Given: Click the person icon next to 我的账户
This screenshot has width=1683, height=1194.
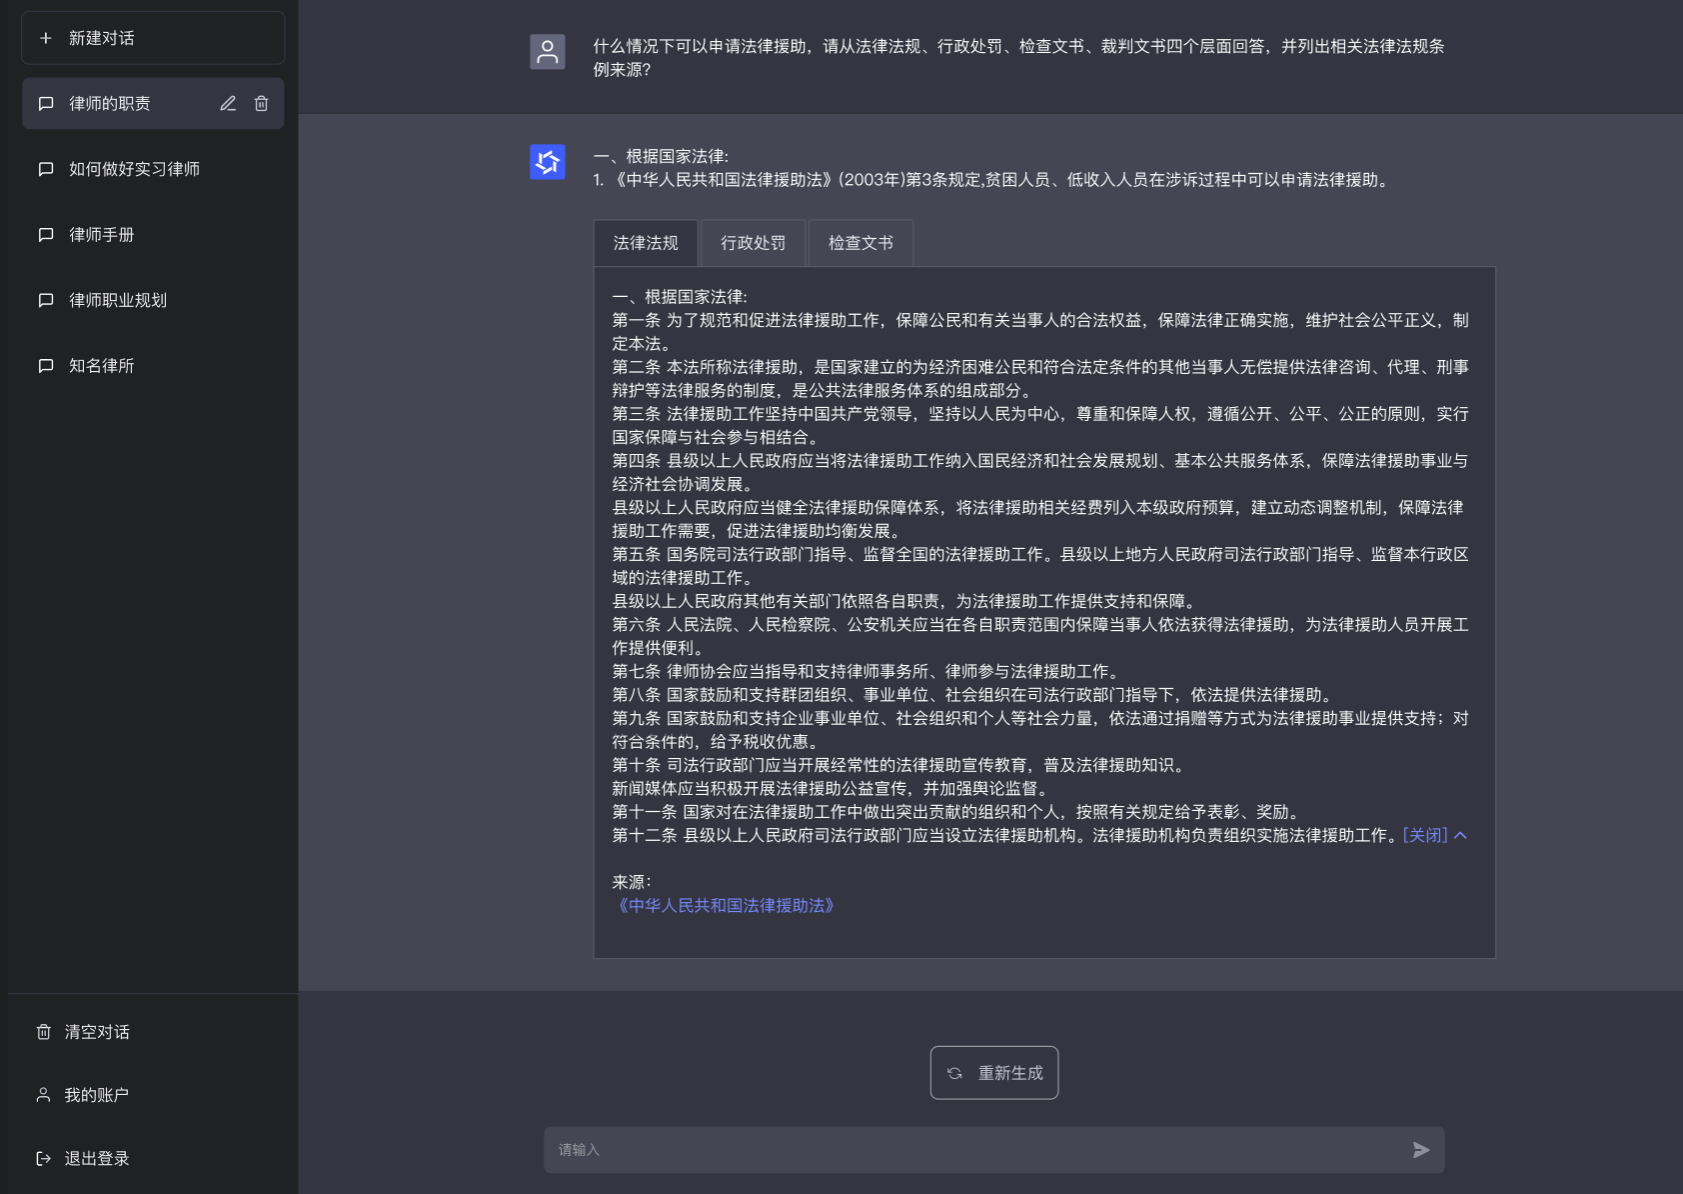Looking at the screenshot, I should pos(44,1095).
